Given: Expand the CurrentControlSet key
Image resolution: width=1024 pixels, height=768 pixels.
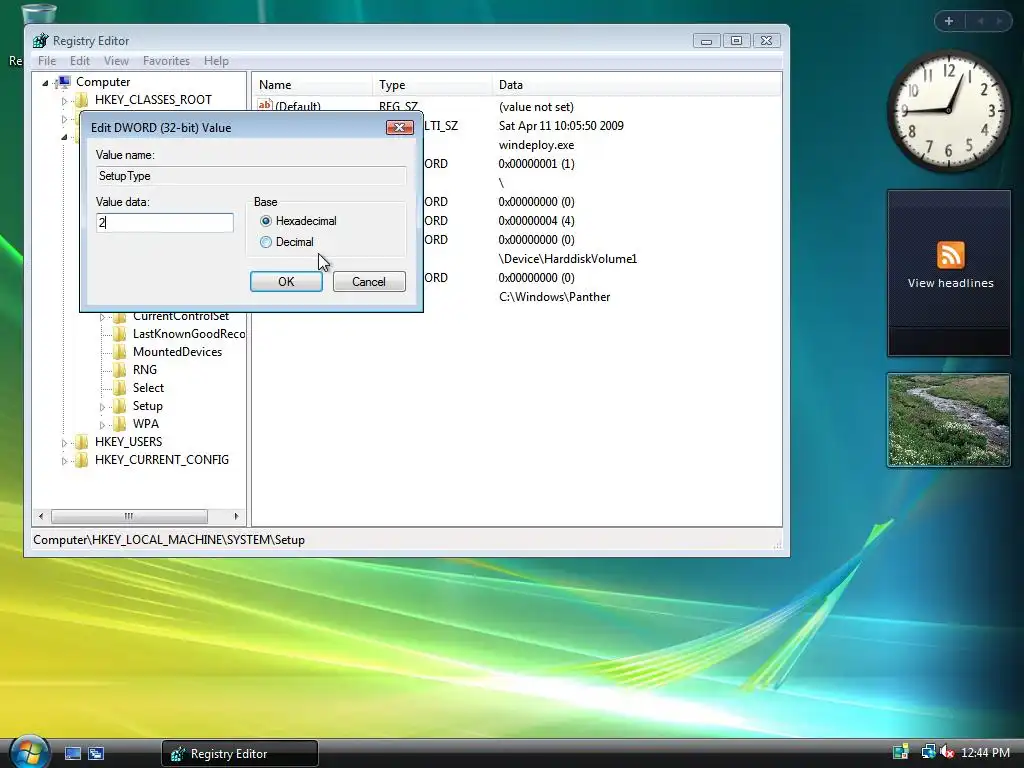Looking at the screenshot, I should (x=103, y=317).
